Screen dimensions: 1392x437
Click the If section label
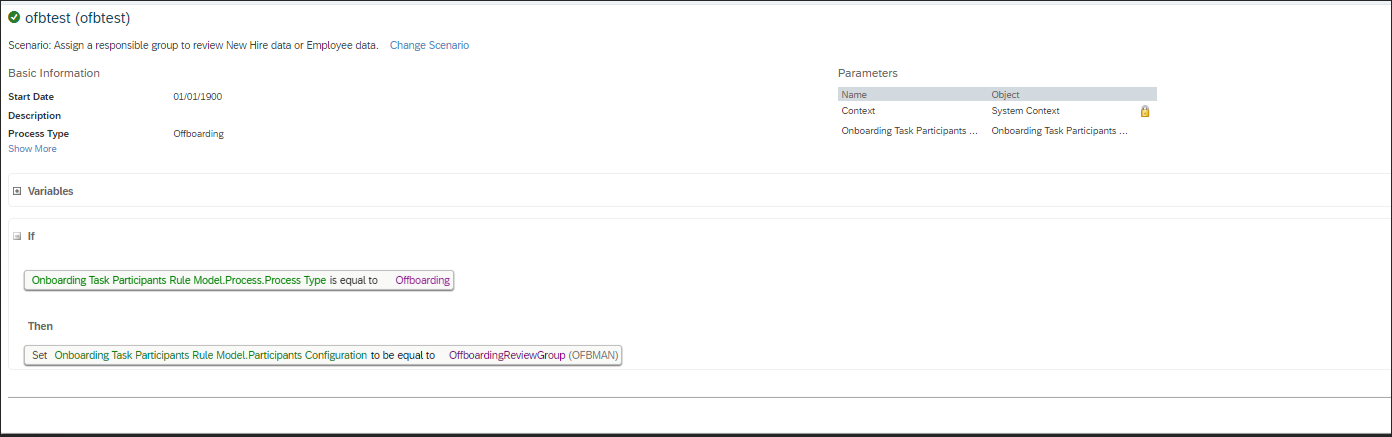(31, 236)
